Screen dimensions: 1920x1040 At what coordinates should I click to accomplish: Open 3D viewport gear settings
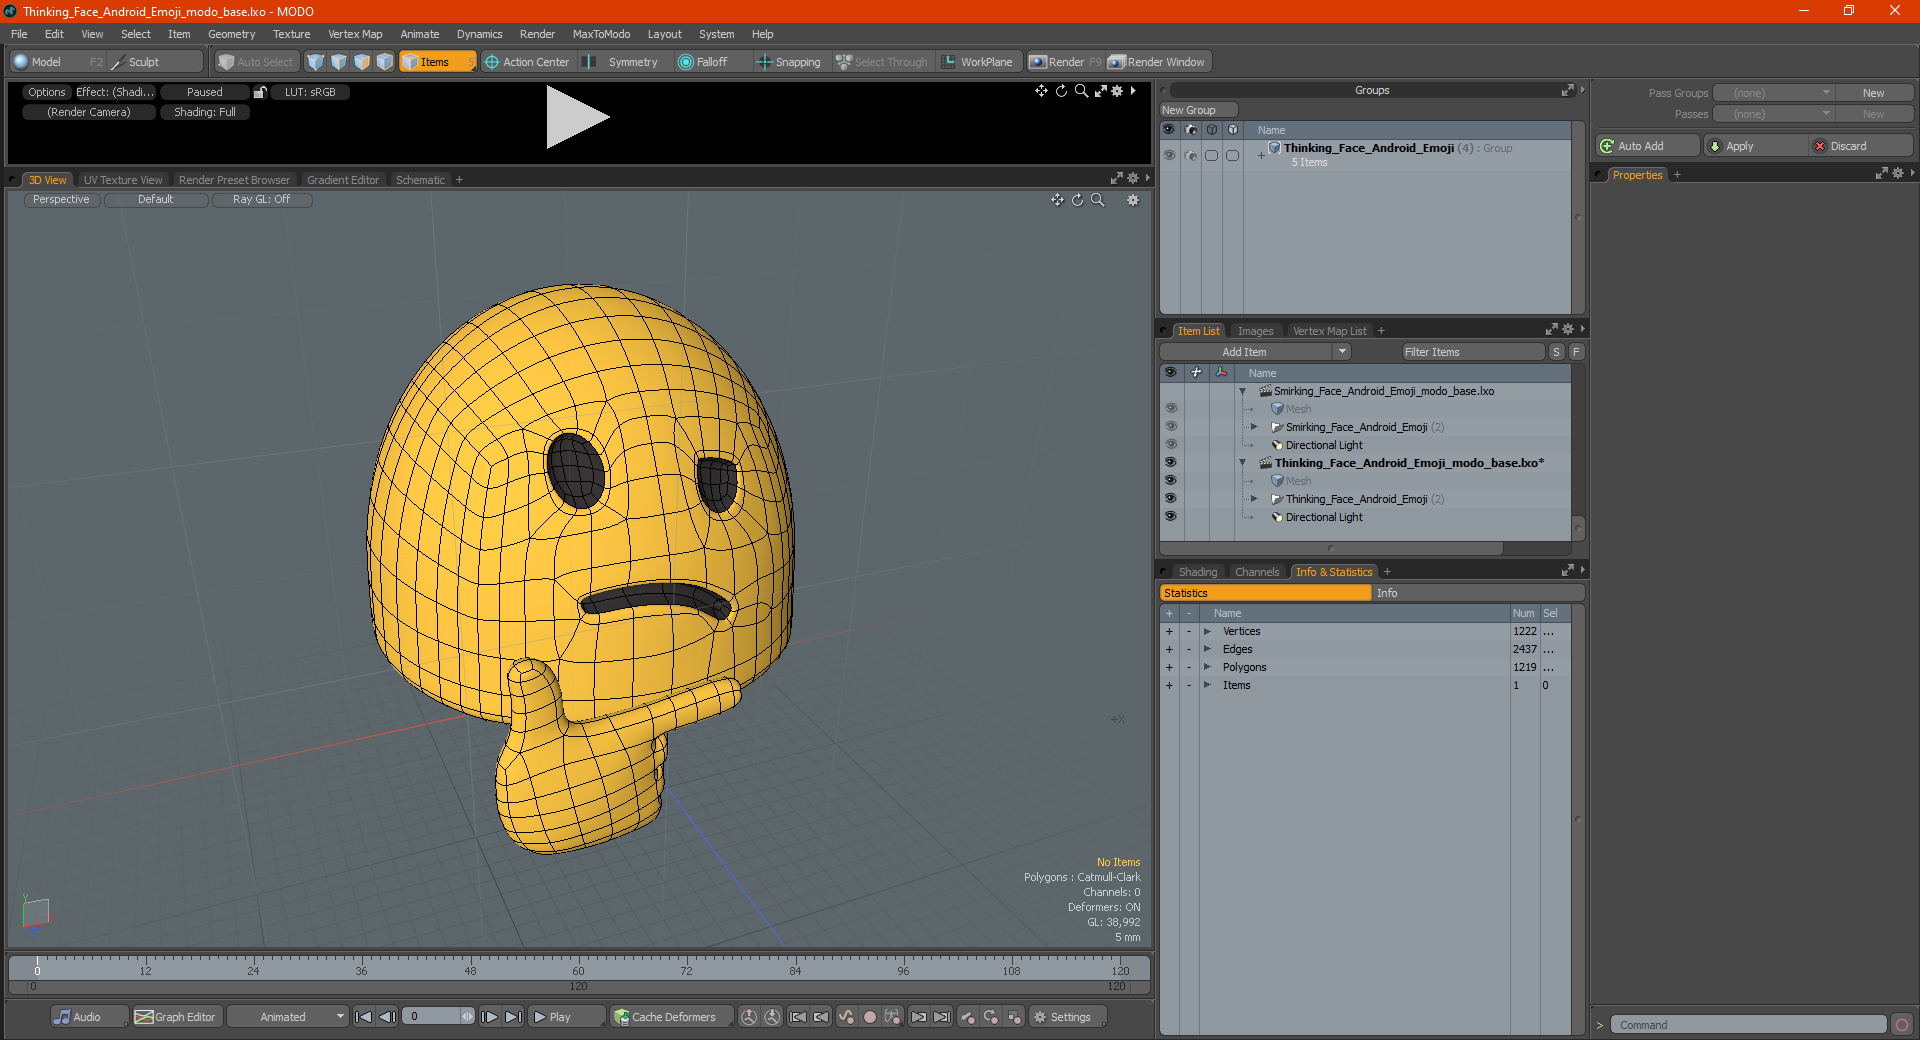pos(1133,200)
